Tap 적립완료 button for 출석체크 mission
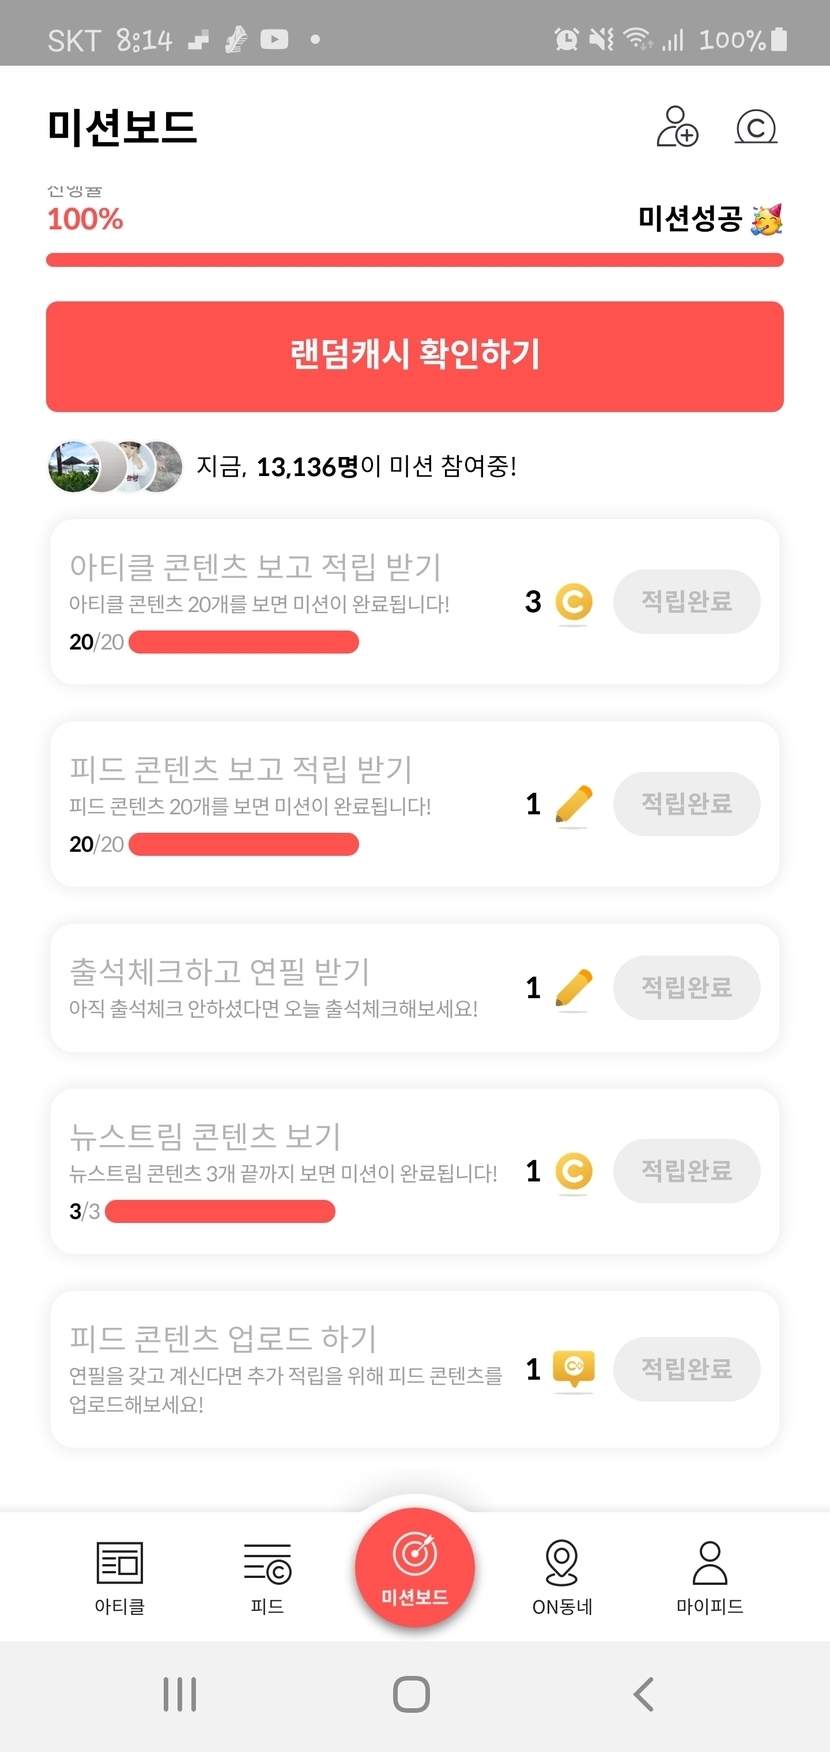This screenshot has height=1752, width=830. tap(686, 988)
